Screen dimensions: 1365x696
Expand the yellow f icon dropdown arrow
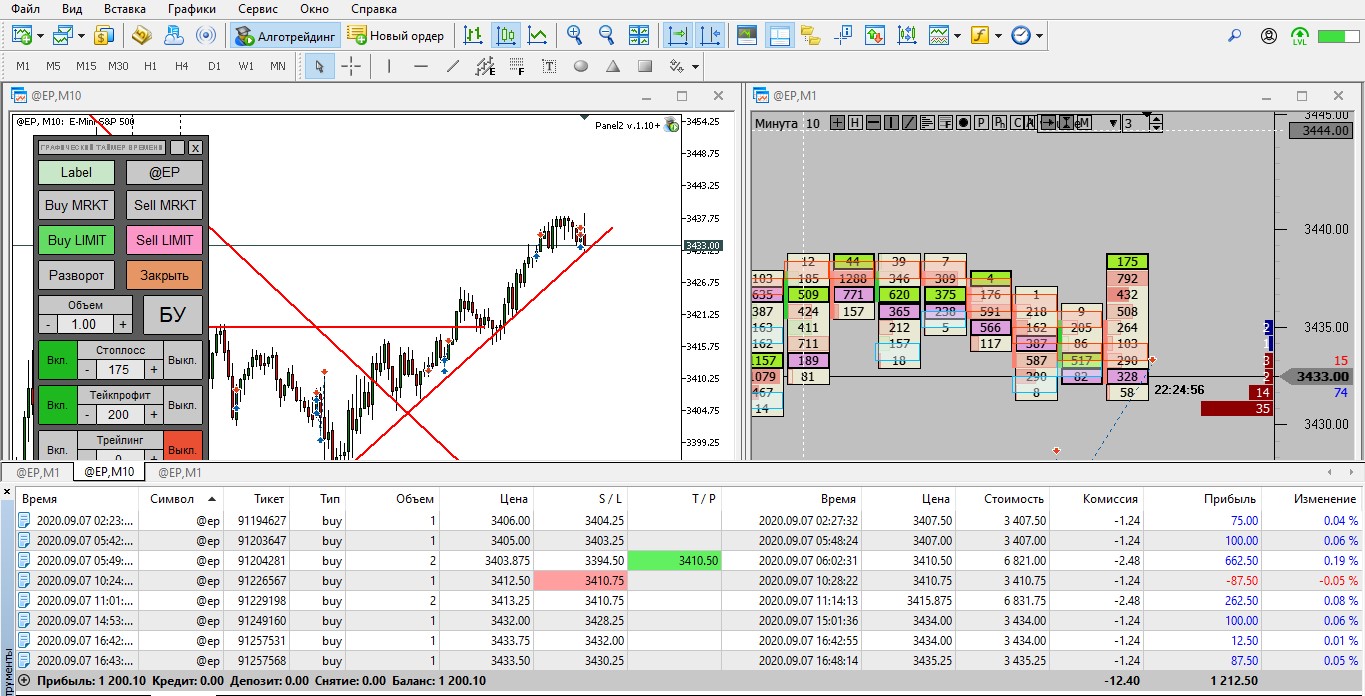coord(998,36)
